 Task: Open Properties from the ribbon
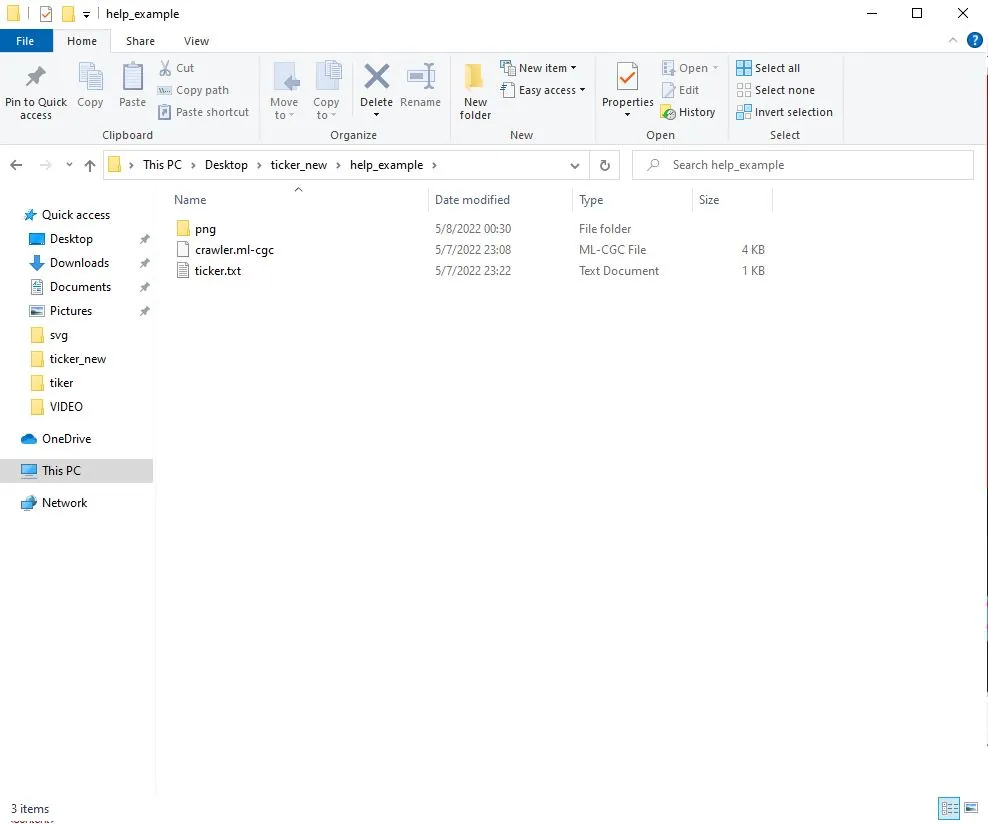627,78
